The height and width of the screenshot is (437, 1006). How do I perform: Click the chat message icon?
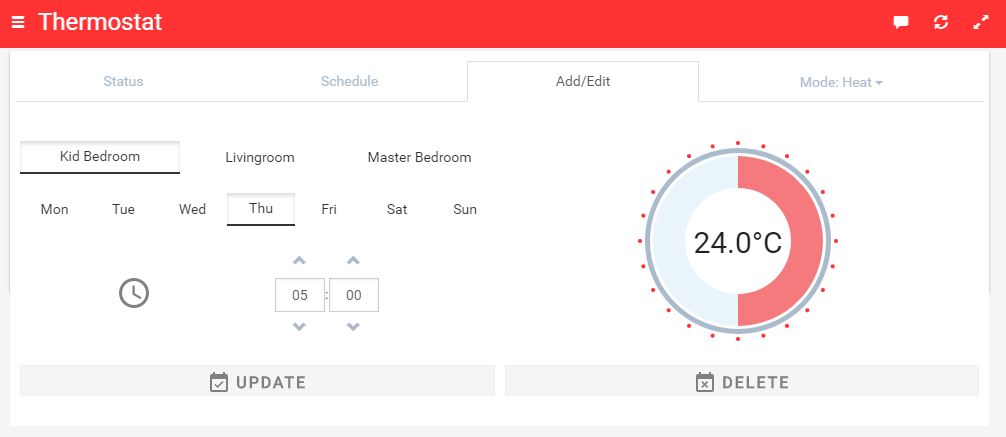[x=901, y=22]
